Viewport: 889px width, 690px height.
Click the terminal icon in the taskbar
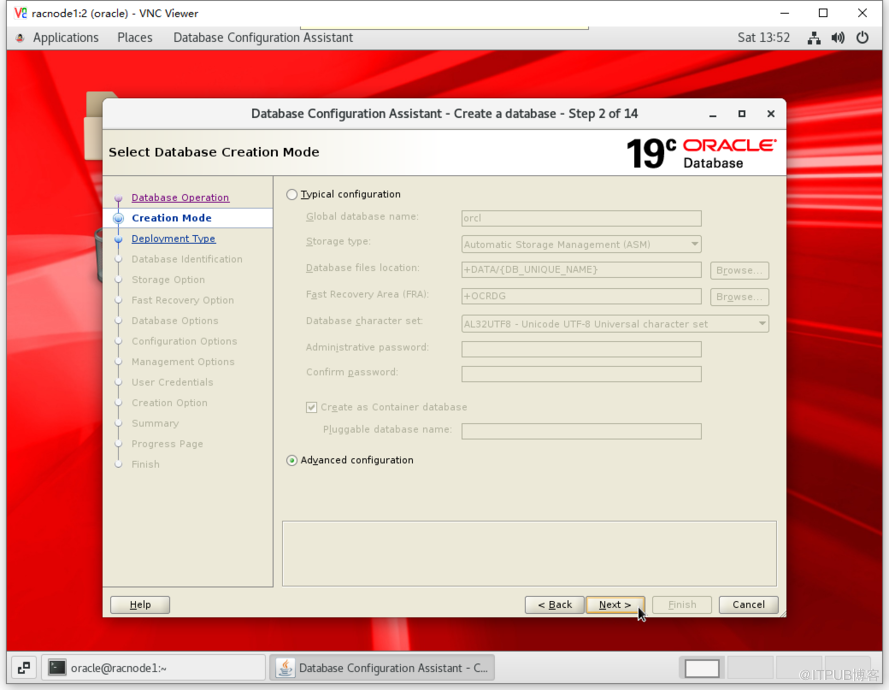pyautogui.click(x=58, y=668)
